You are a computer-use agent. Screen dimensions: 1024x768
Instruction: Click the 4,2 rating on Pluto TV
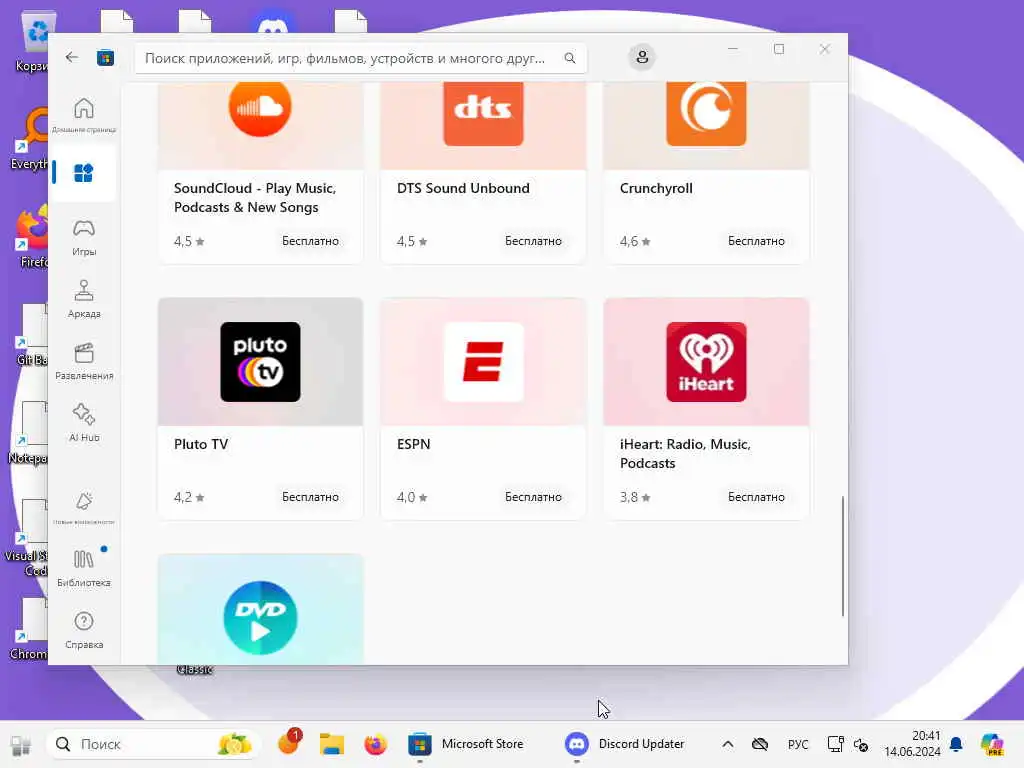pos(189,498)
